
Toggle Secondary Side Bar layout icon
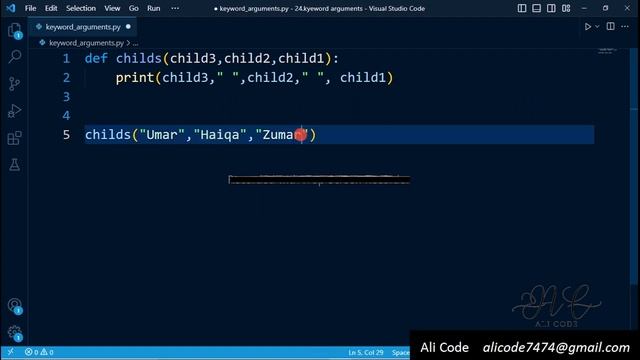tap(551, 8)
